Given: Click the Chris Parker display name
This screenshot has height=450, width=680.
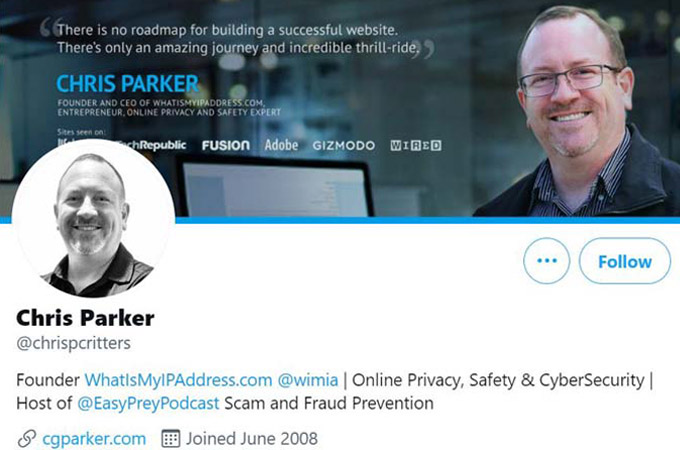Looking at the screenshot, I should point(85,318).
